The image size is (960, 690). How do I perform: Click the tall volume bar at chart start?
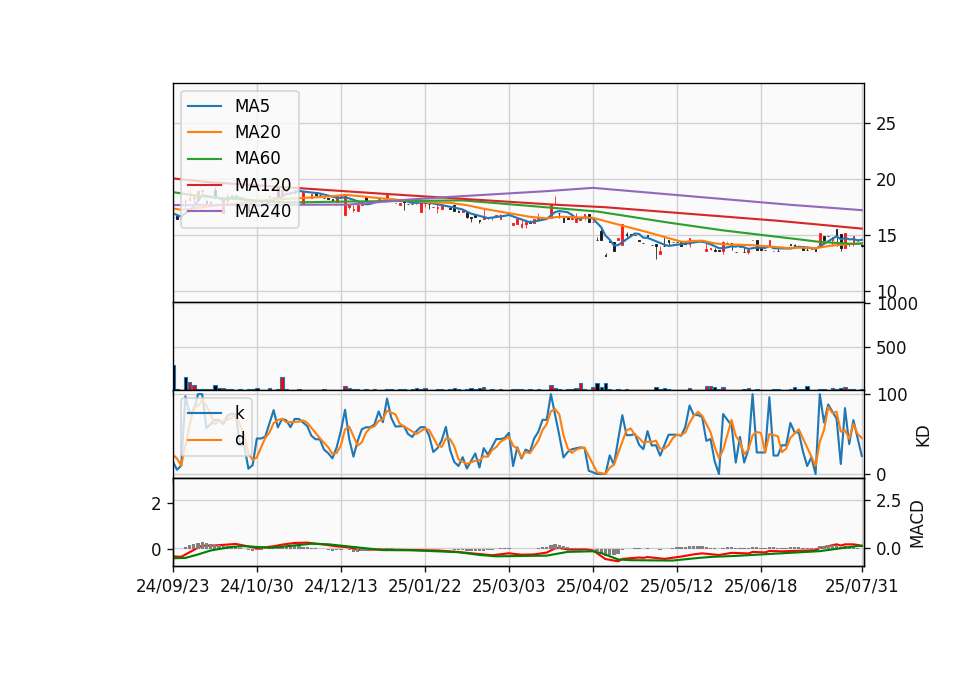point(174,378)
